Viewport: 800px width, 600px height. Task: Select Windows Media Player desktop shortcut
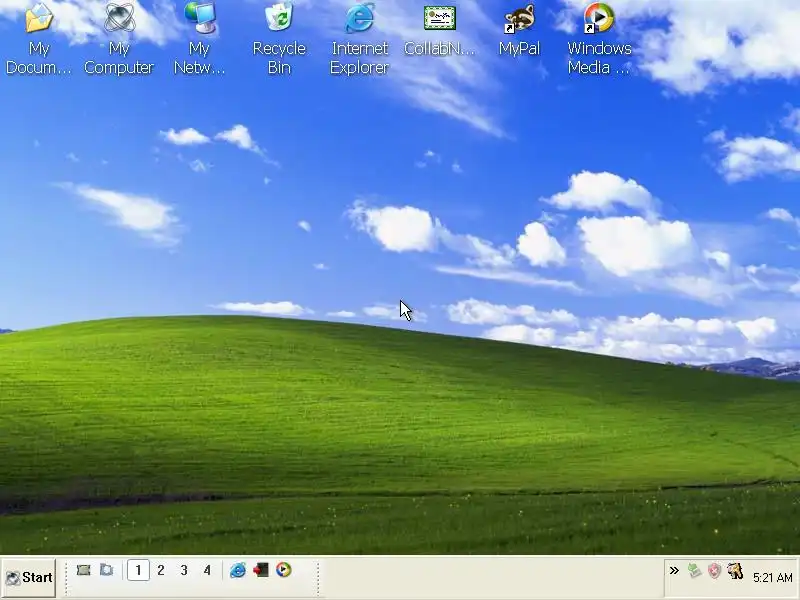pyautogui.click(x=599, y=38)
